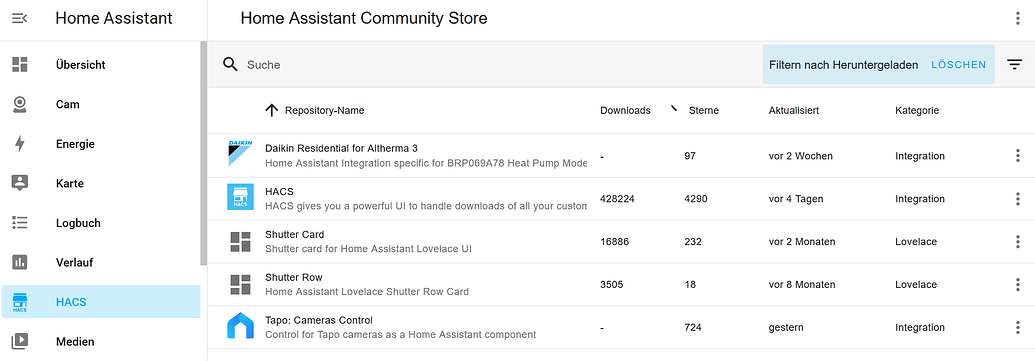
Task: Click 'vor 8 Monaten' updated cell
Action: 802,284
